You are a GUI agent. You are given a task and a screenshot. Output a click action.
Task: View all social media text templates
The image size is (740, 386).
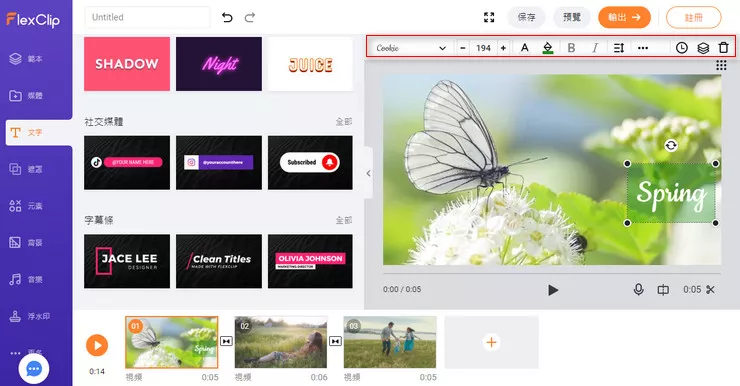coord(344,122)
